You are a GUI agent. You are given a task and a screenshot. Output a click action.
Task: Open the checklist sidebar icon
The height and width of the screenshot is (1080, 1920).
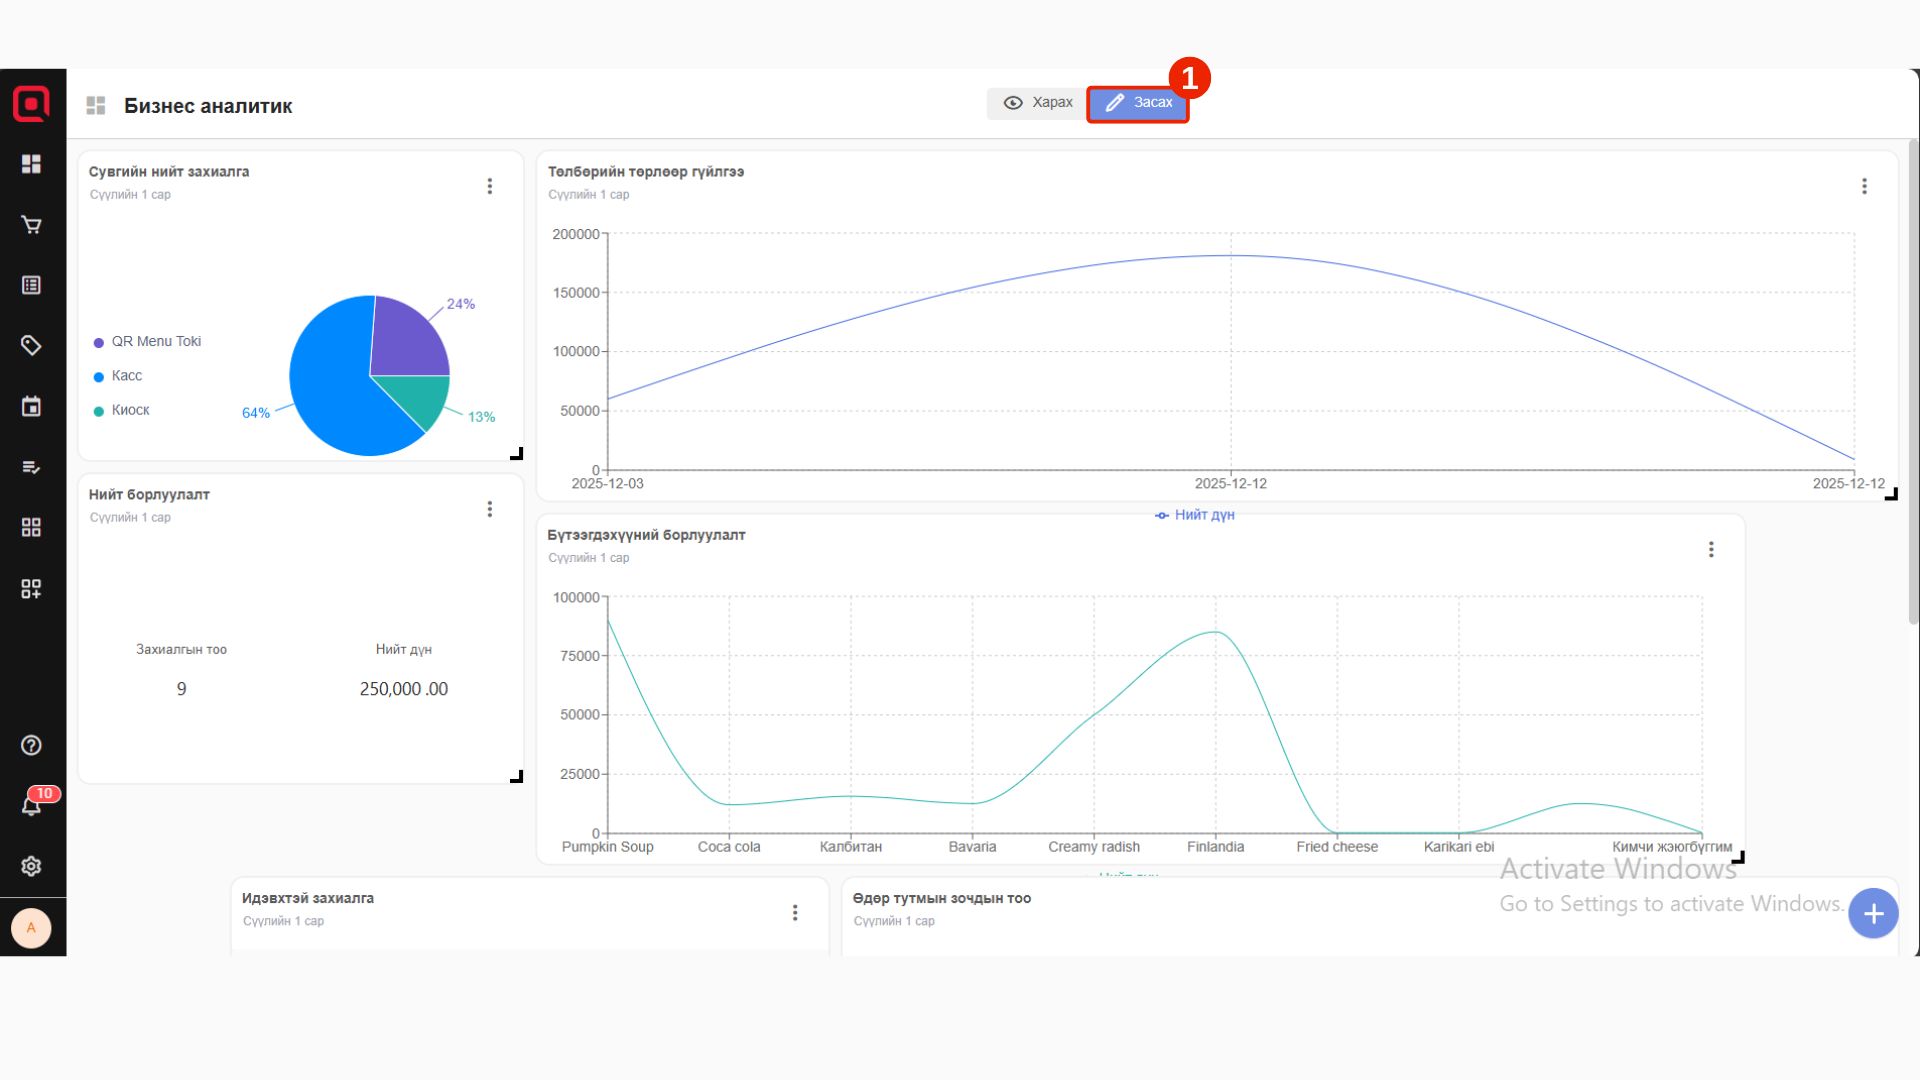tap(31, 467)
